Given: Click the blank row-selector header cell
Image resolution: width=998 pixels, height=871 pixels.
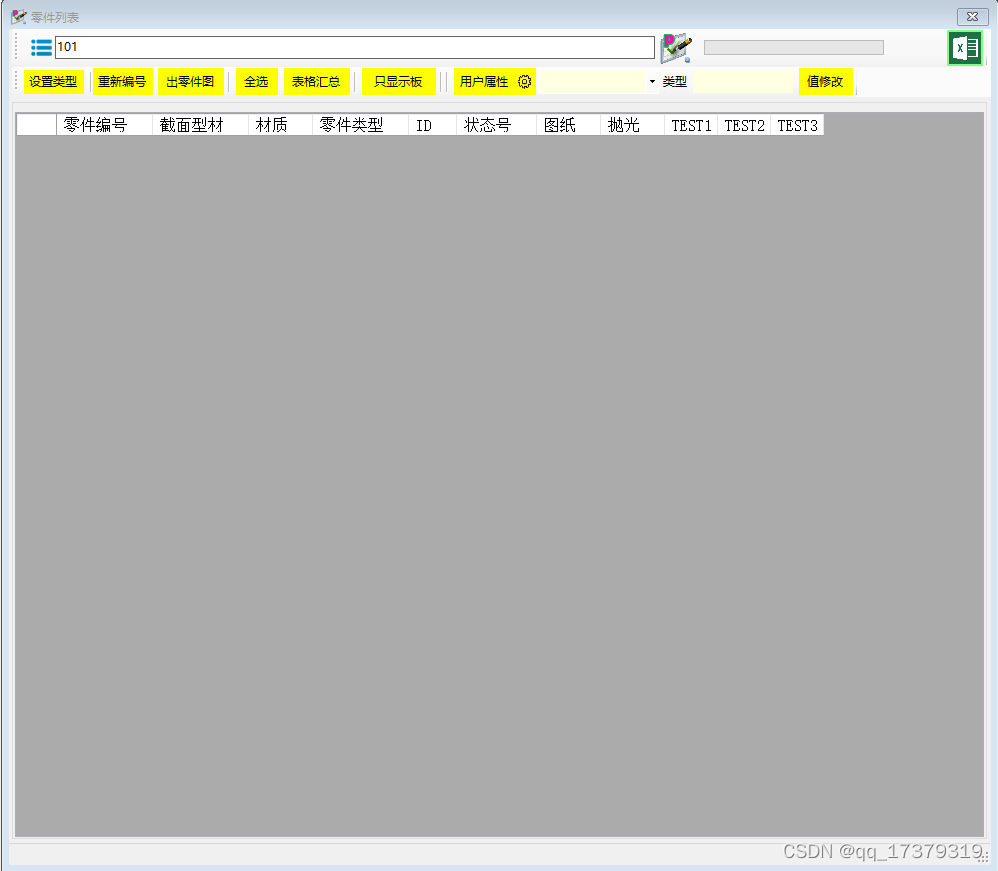Looking at the screenshot, I should [36, 125].
